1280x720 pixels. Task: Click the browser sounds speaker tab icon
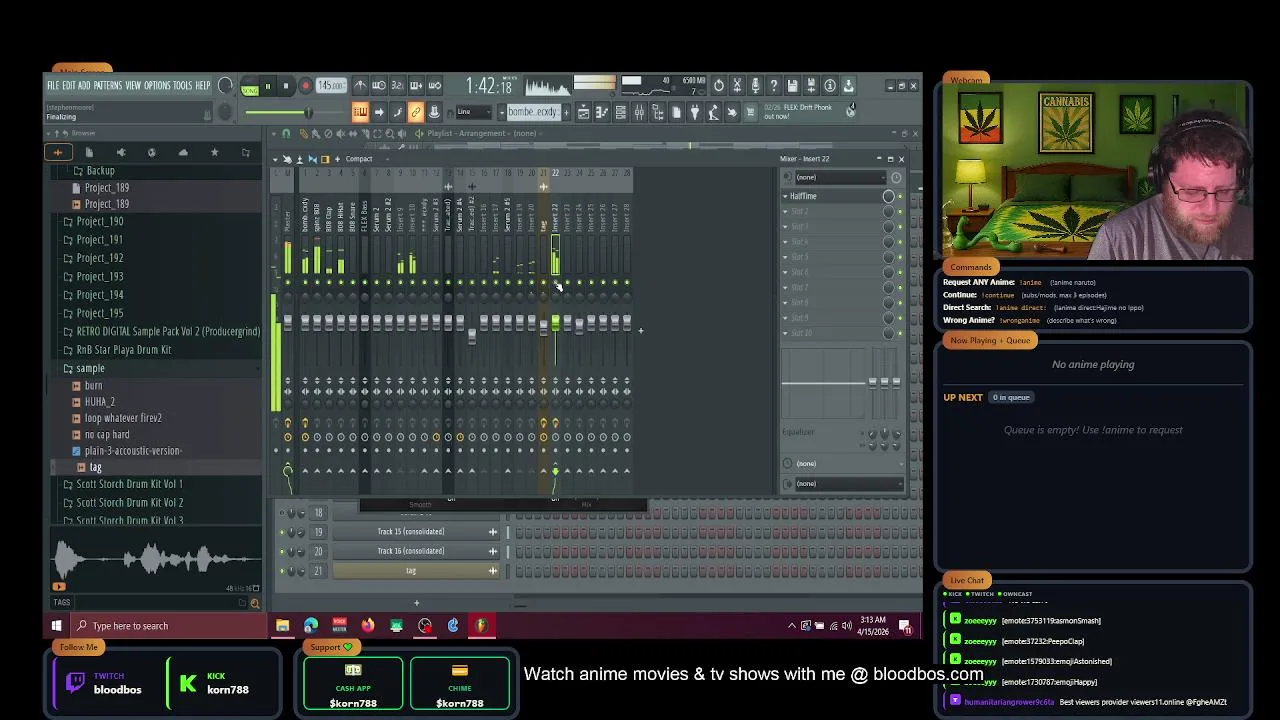point(121,152)
